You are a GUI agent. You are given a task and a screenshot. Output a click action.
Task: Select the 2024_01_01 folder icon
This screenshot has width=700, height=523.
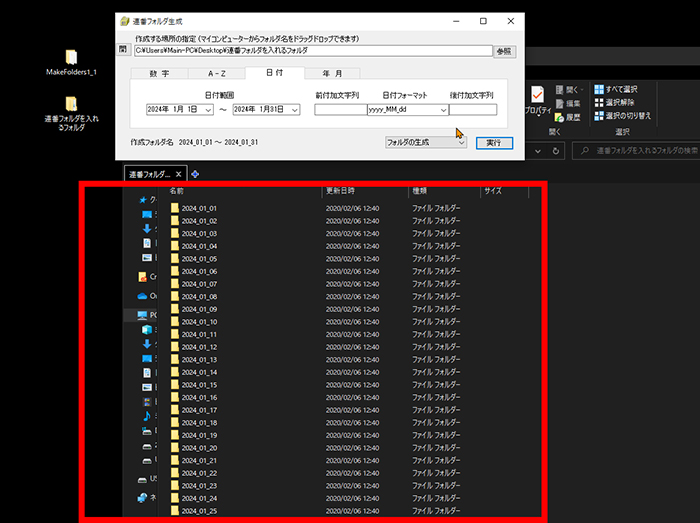[175, 208]
